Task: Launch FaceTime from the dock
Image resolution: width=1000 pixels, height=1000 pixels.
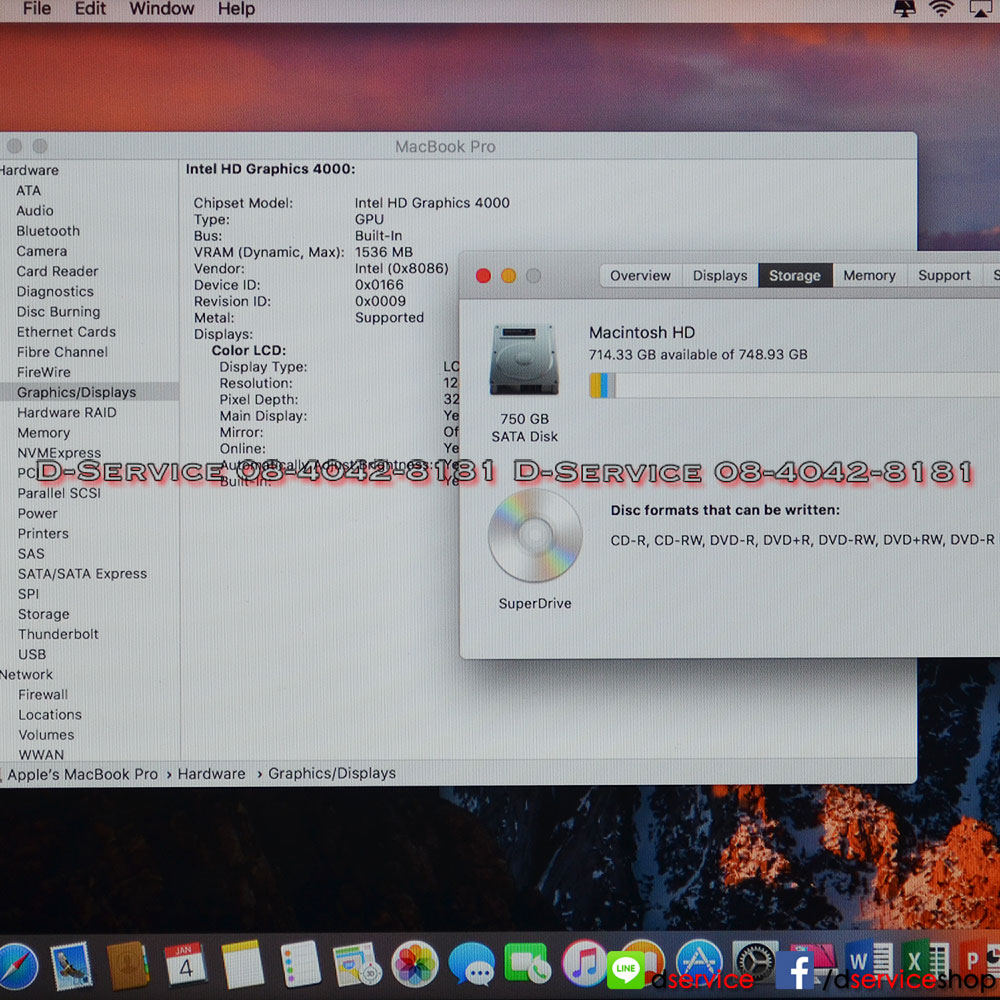Action: click(x=527, y=963)
